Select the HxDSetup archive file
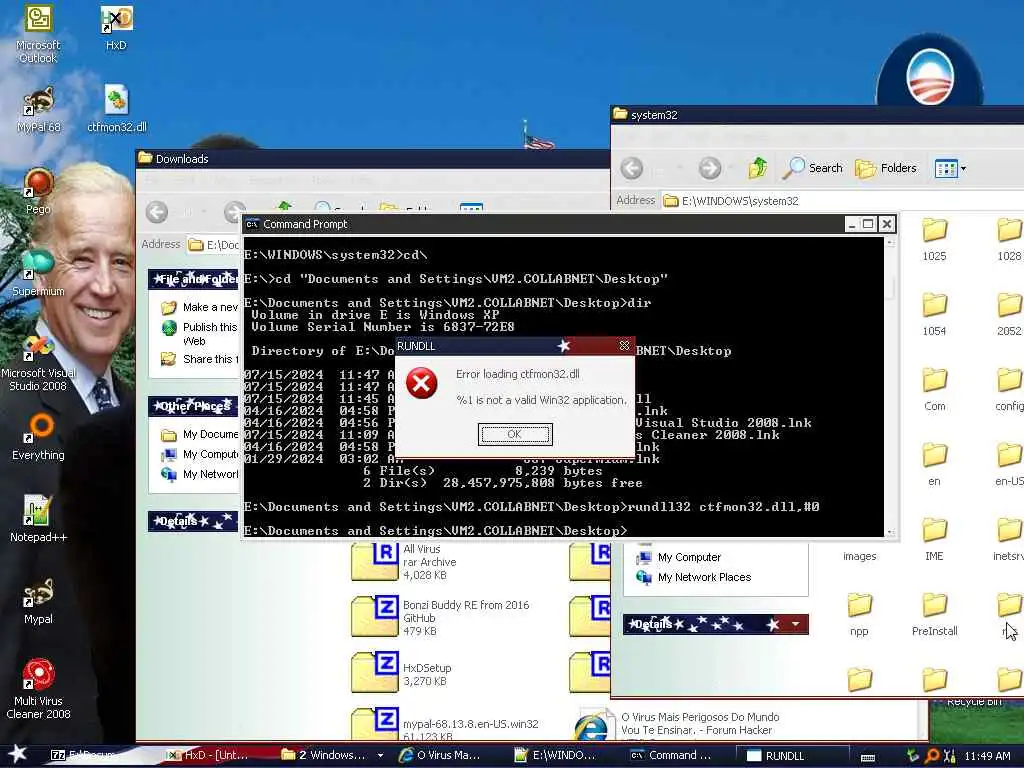This screenshot has width=1024, height=768. pos(401,673)
